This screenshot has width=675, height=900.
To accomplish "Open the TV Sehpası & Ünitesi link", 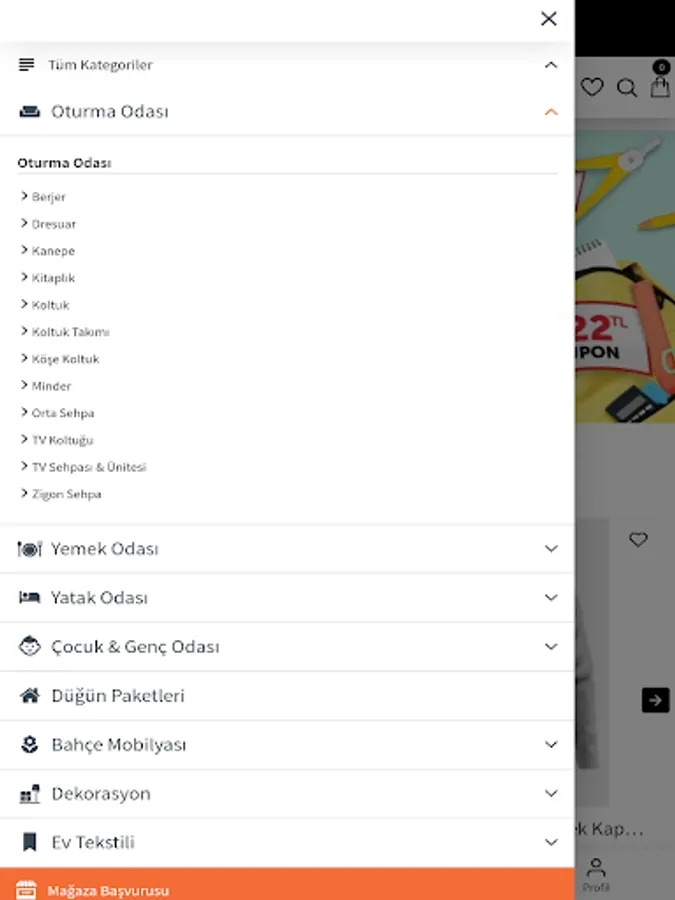I will (x=89, y=467).
